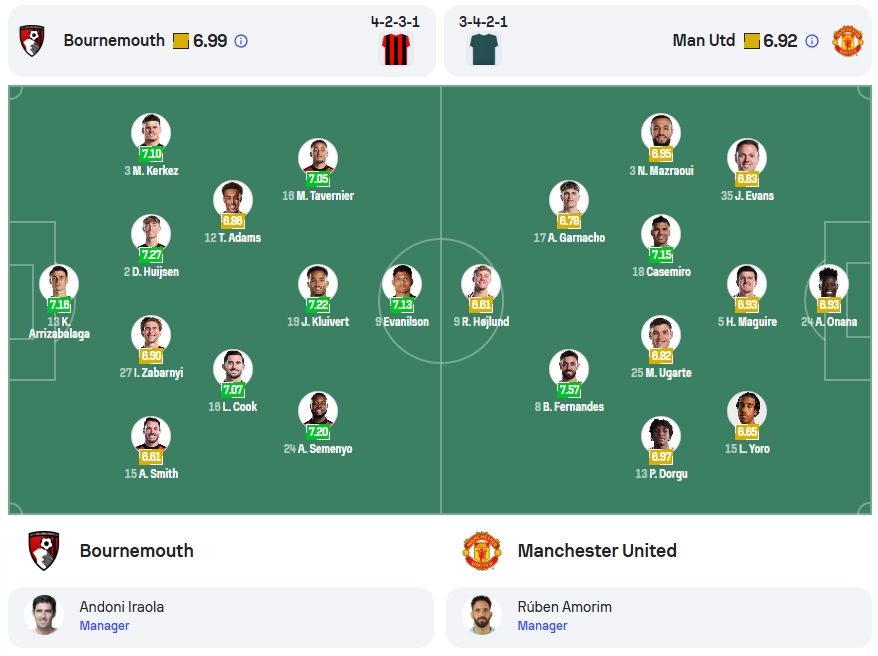The width and height of the screenshot is (878, 656).
Task: Click K. Arrizabalaga goalkeeper avatar
Action: pos(59,284)
